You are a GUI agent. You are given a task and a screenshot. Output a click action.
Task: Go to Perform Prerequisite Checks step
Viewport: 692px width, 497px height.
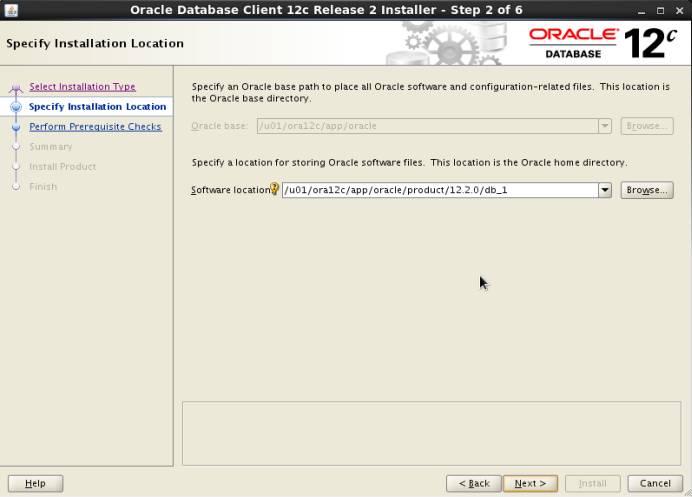pos(95,127)
